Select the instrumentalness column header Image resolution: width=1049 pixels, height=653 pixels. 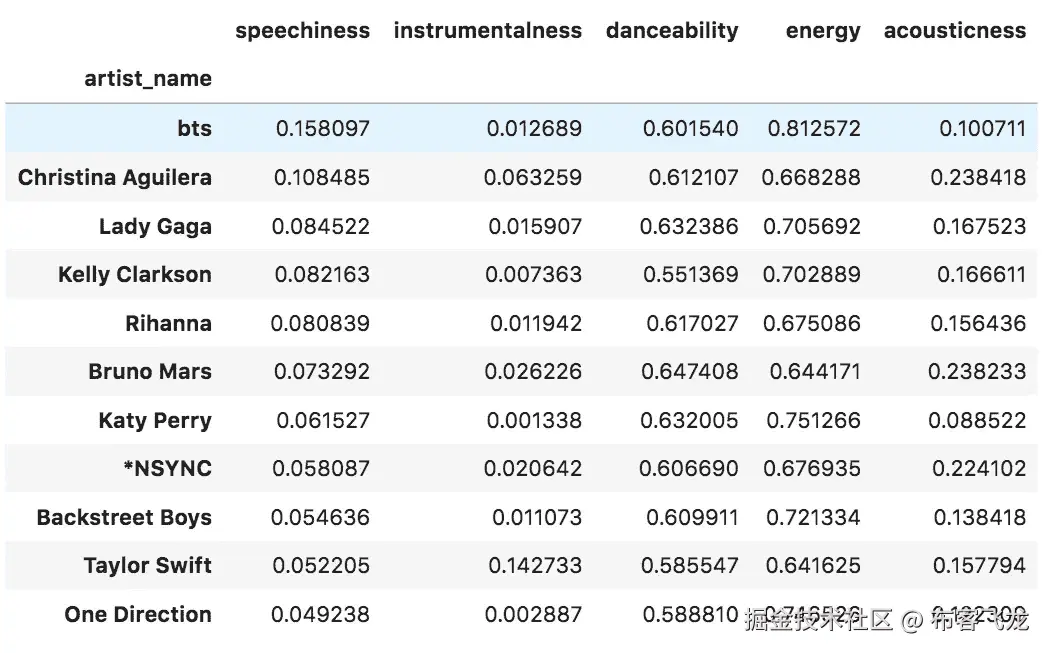coord(487,31)
